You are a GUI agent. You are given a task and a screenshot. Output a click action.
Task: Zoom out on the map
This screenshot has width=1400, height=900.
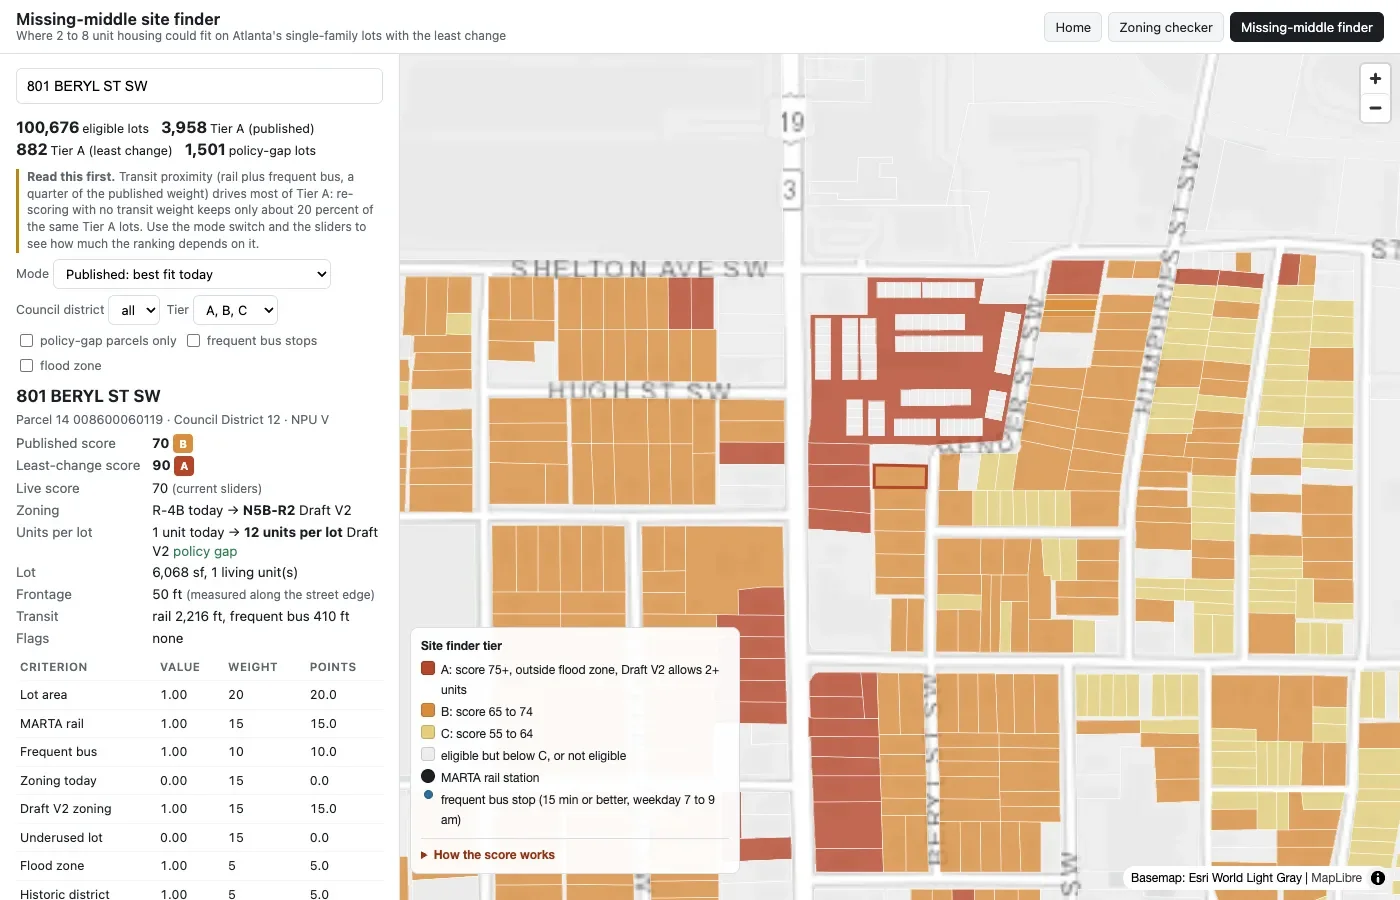[x=1375, y=108]
